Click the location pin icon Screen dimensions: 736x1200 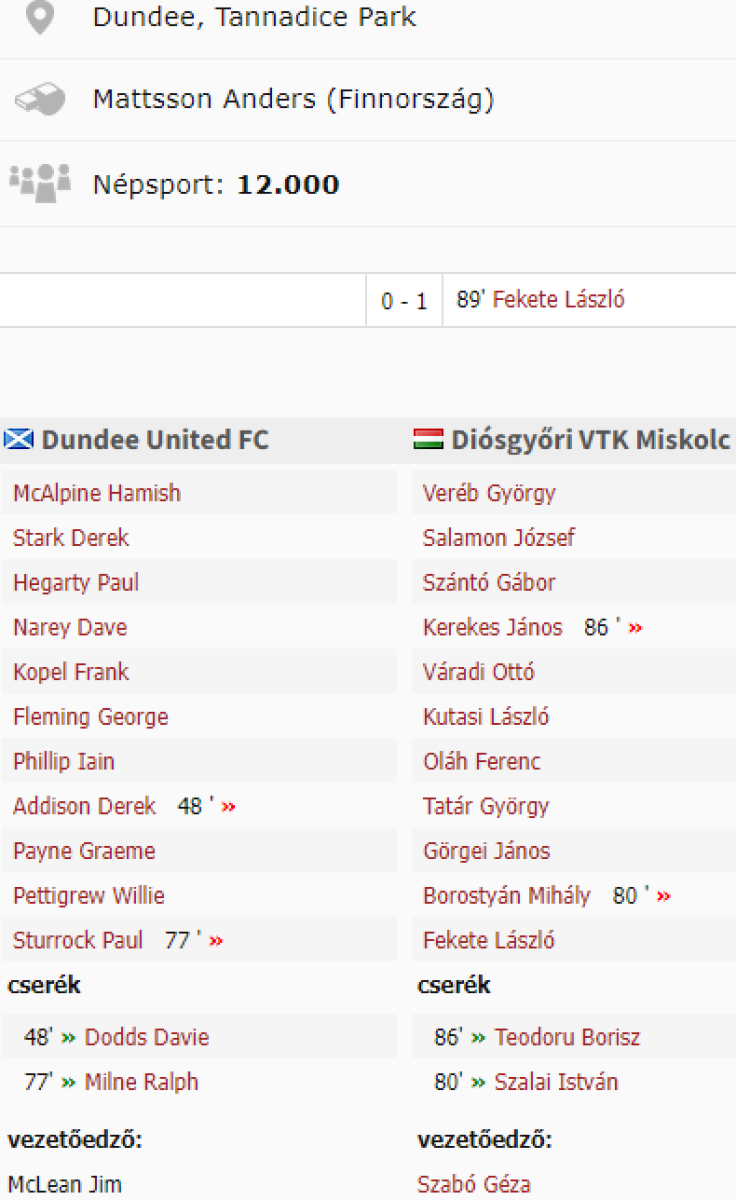39,16
